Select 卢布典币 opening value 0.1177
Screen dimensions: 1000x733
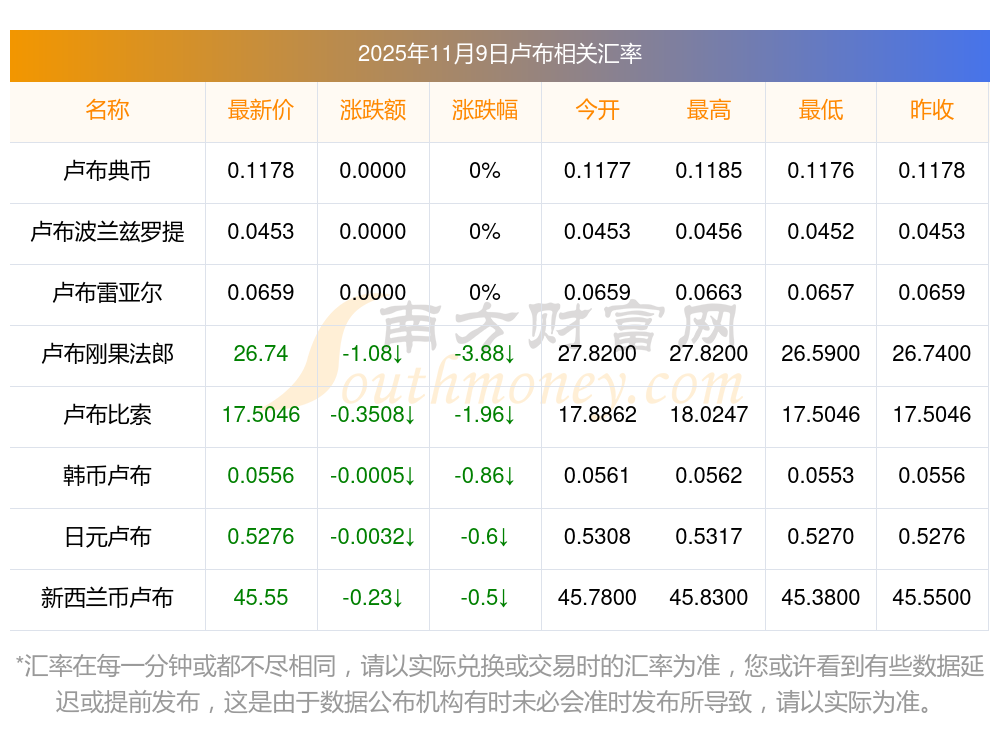597,171
